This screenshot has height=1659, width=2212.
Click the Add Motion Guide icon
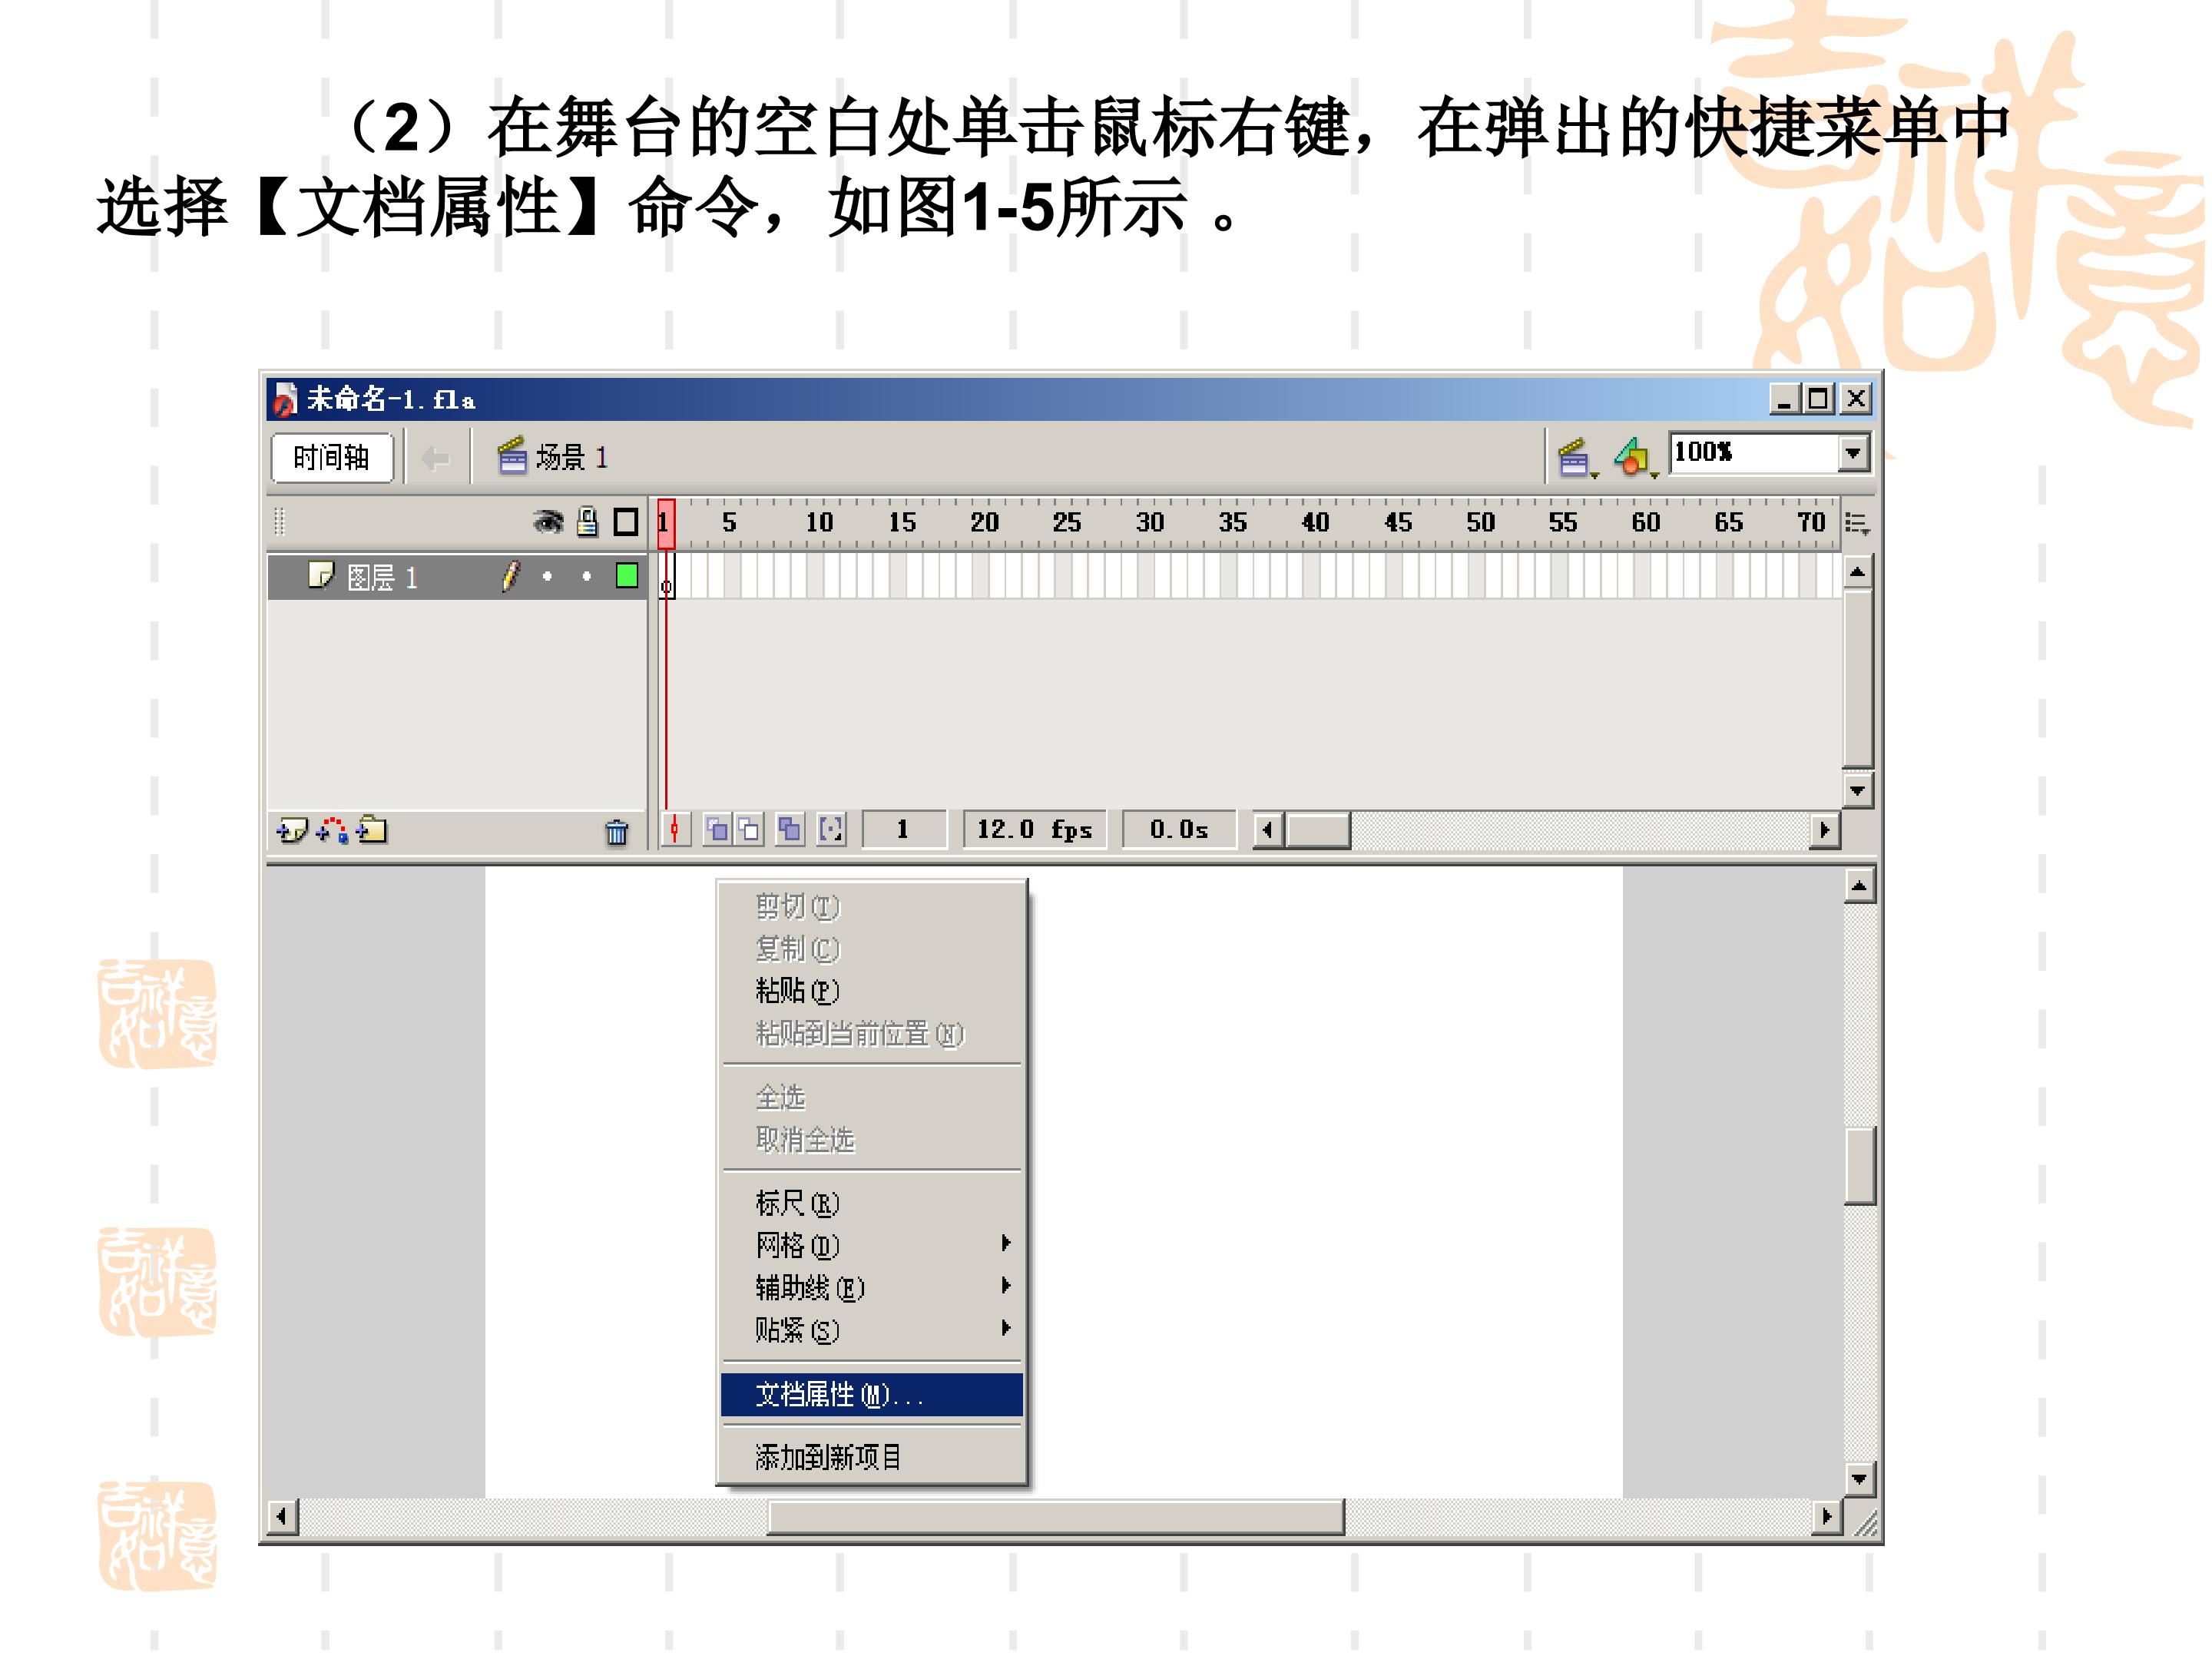click(x=332, y=830)
